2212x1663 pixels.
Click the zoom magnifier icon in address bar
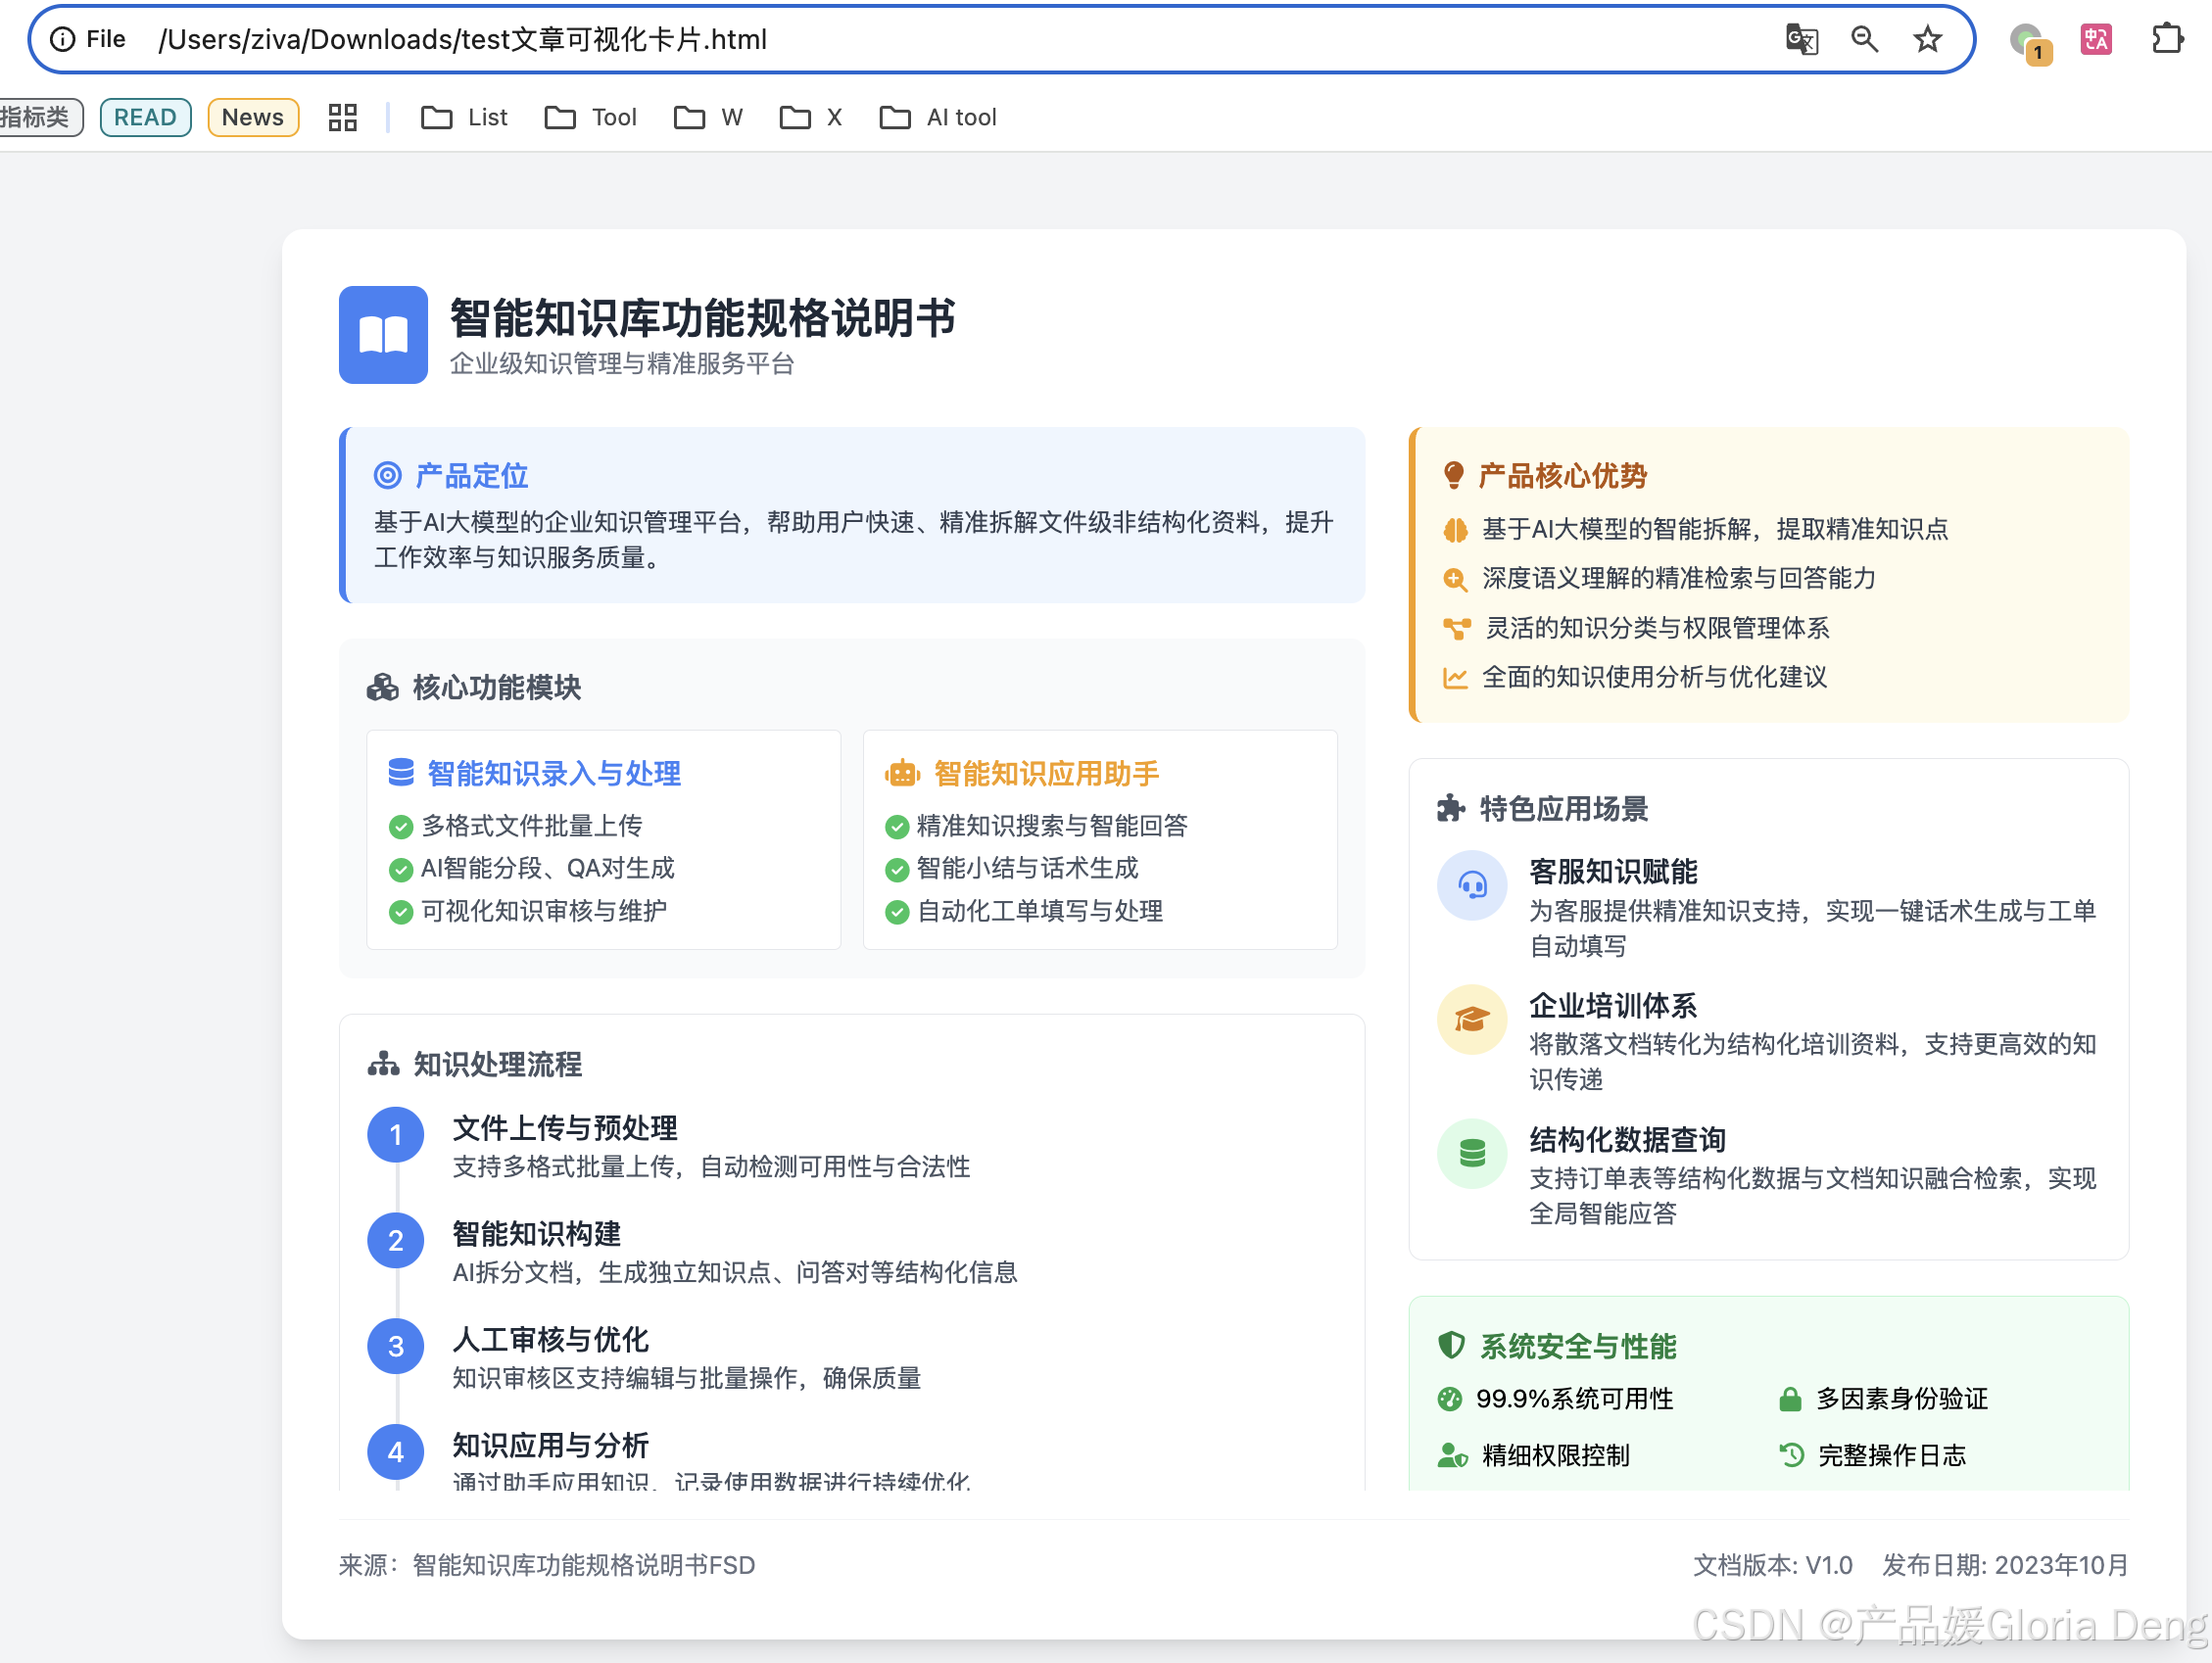click(1864, 39)
